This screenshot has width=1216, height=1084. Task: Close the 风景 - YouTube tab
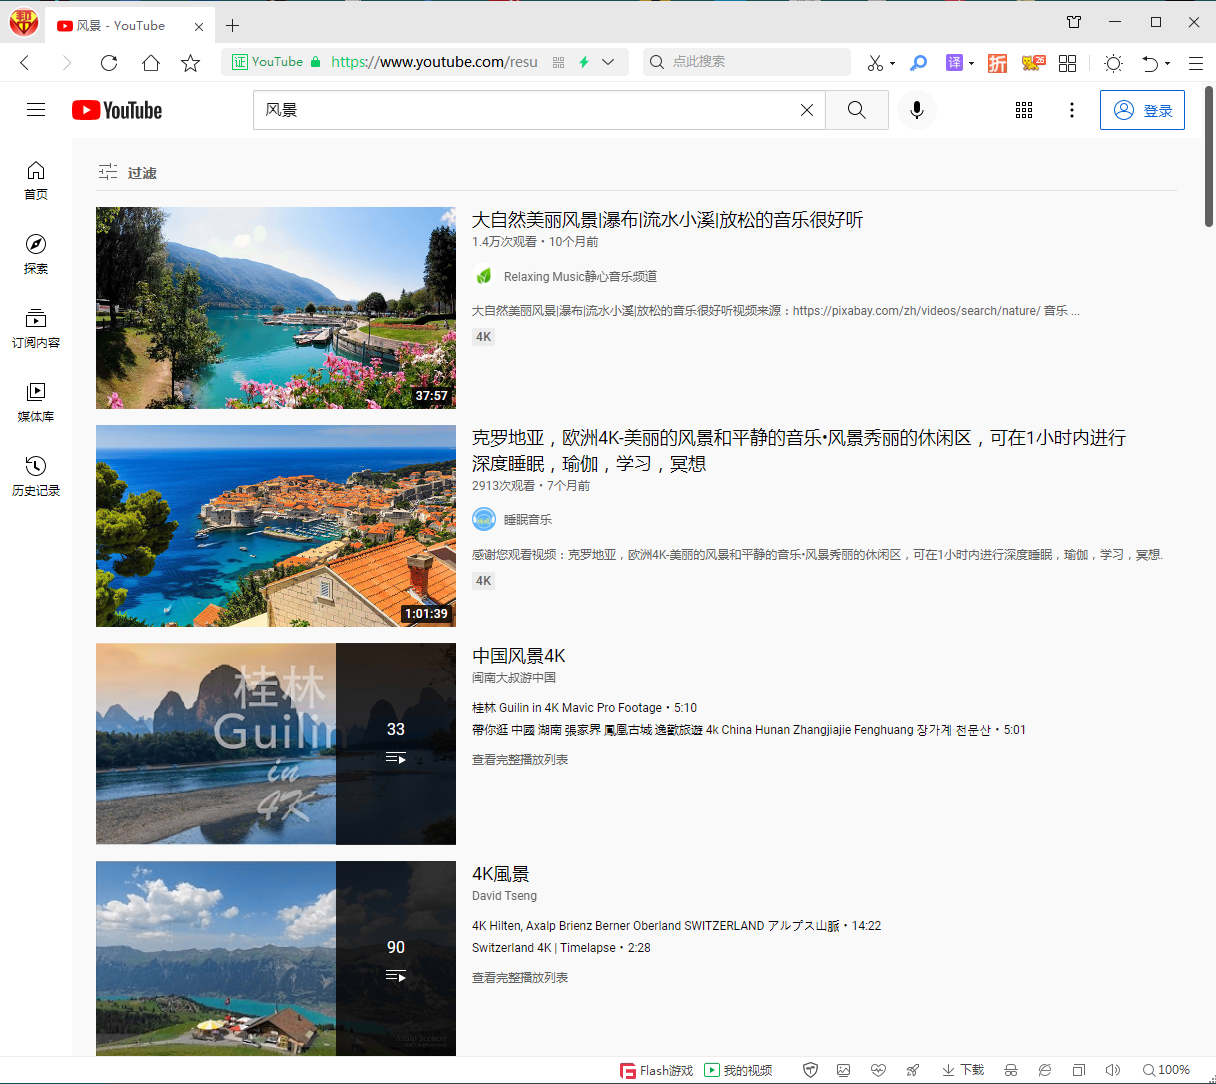point(199,26)
